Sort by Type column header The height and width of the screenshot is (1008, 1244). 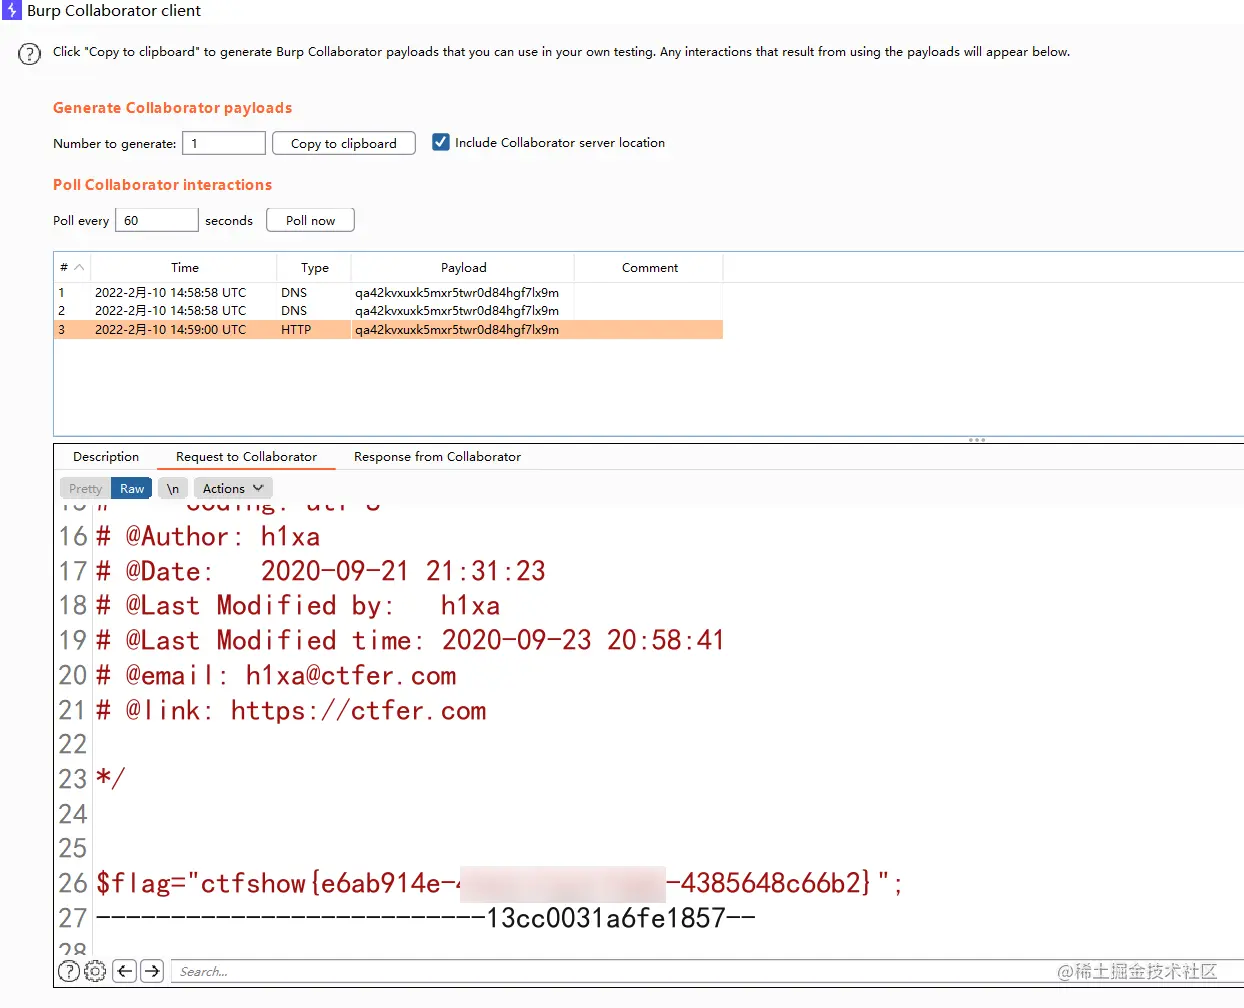315,267
